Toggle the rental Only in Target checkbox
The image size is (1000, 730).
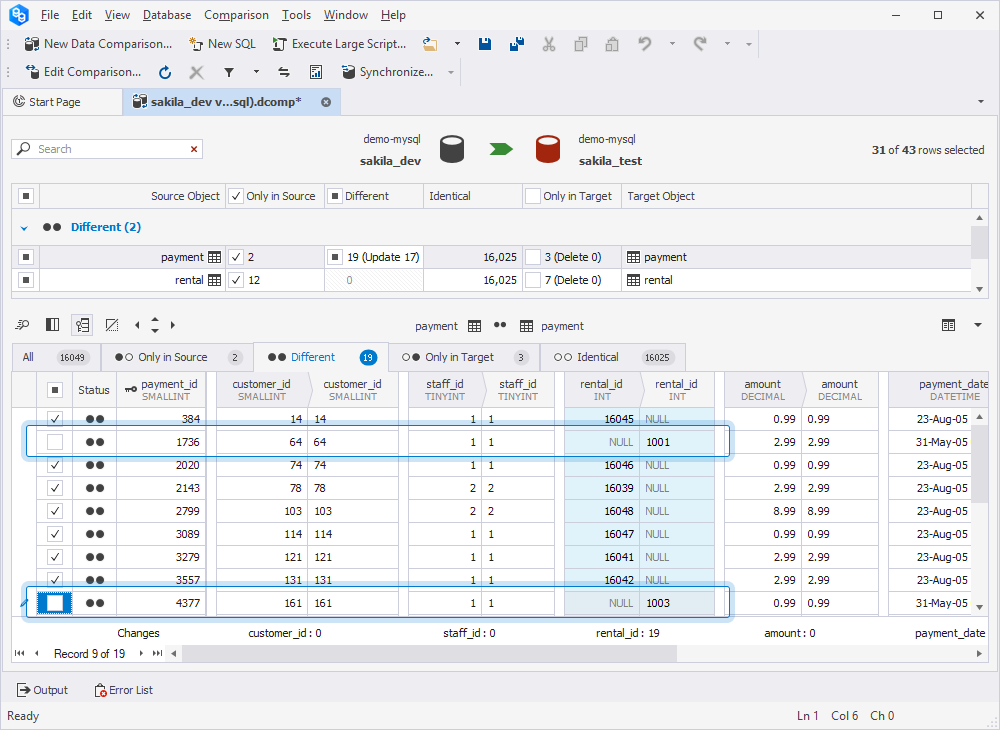533,280
